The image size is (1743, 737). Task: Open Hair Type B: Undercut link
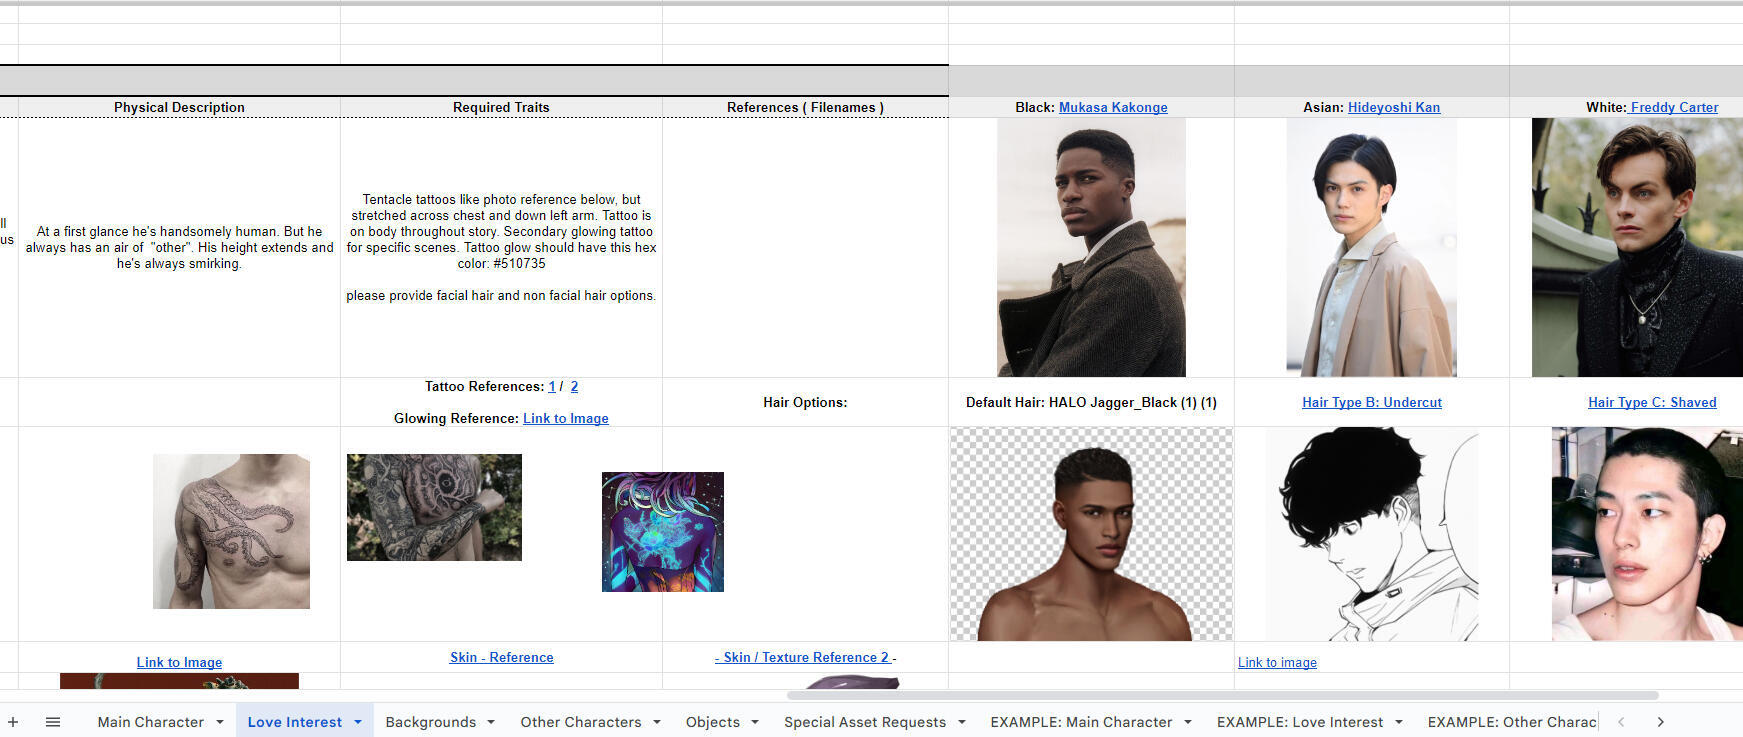tap(1371, 402)
